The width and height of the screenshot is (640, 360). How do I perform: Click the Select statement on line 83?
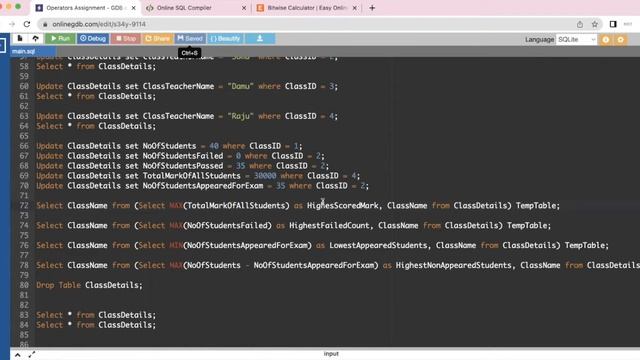(96, 315)
